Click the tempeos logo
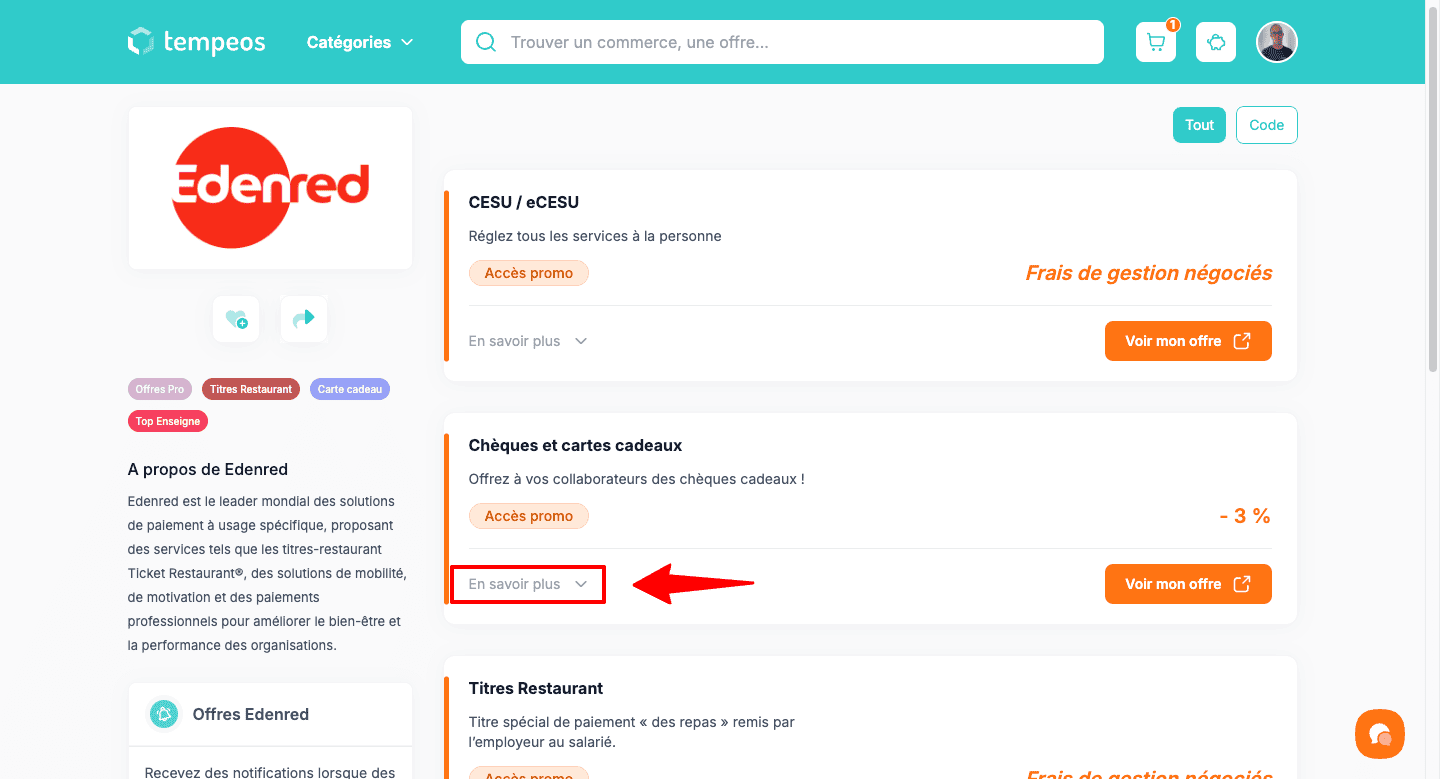 click(x=197, y=42)
